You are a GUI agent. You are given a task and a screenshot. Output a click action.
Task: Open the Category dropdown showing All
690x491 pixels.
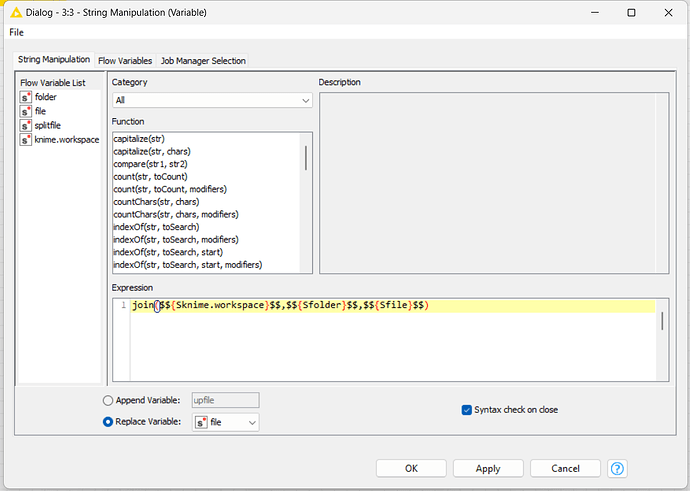tap(212, 100)
